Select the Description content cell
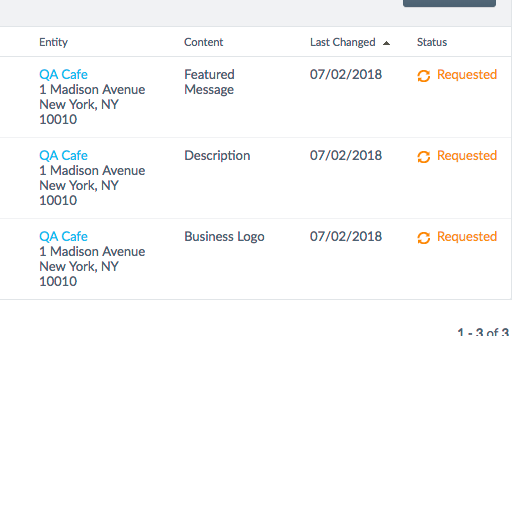 coord(217,156)
